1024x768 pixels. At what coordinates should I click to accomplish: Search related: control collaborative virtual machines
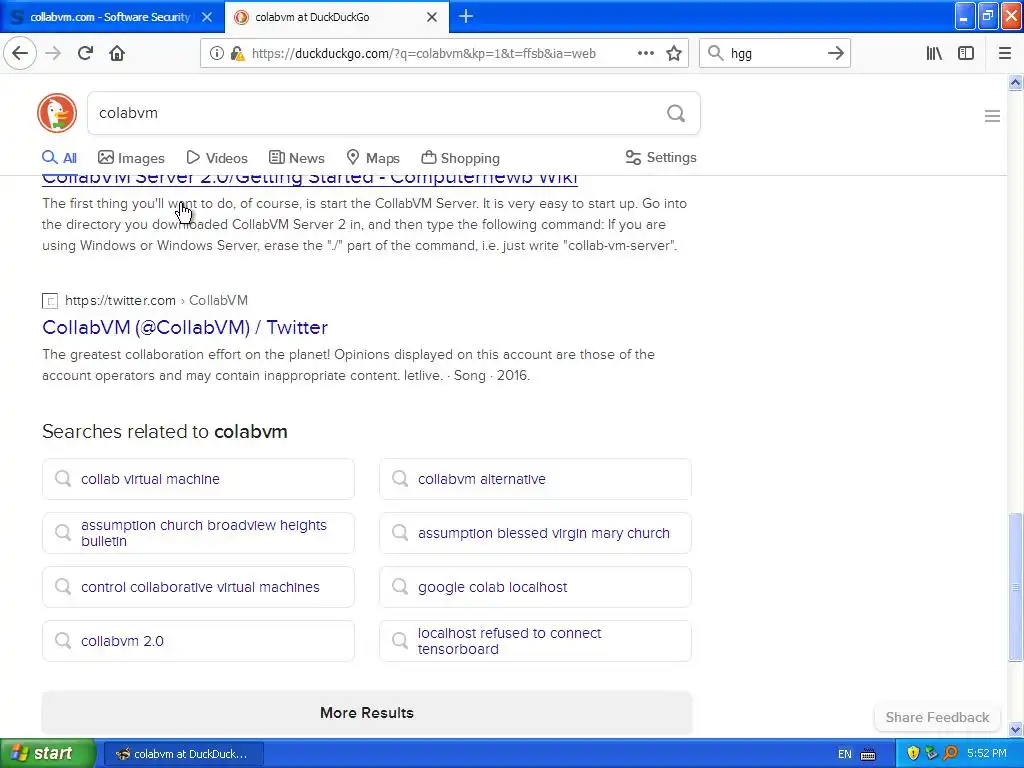click(x=199, y=587)
